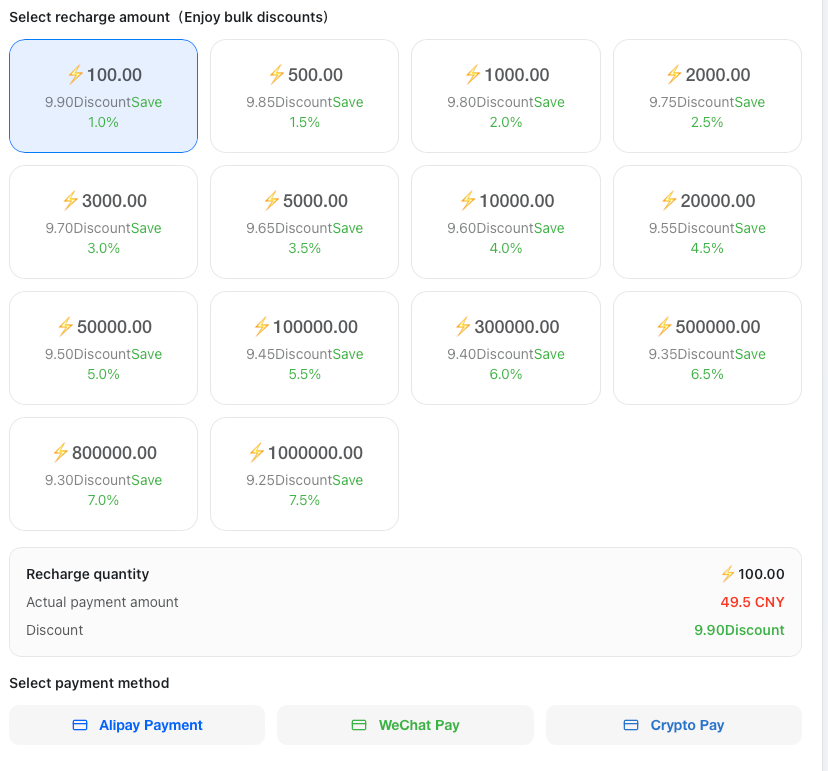
Task: Click the lightning icon on 1000000.00 card
Action: click(x=257, y=453)
